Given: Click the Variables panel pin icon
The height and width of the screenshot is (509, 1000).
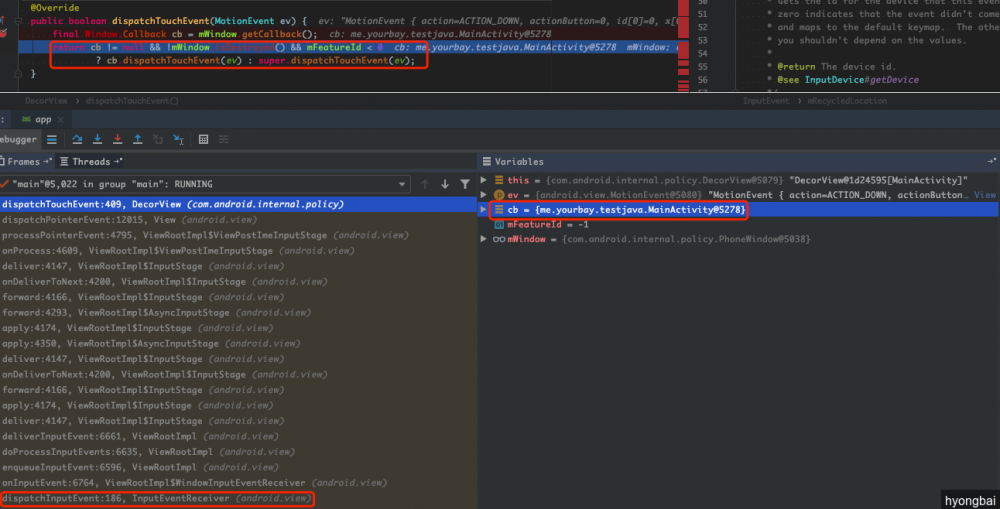Looking at the screenshot, I should tap(992, 161).
